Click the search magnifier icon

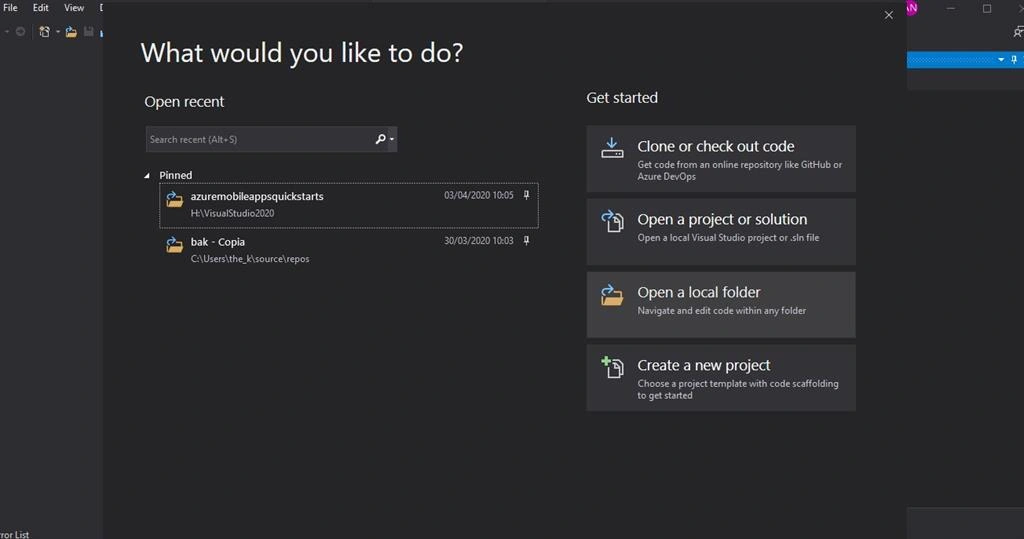pyautogui.click(x=380, y=139)
